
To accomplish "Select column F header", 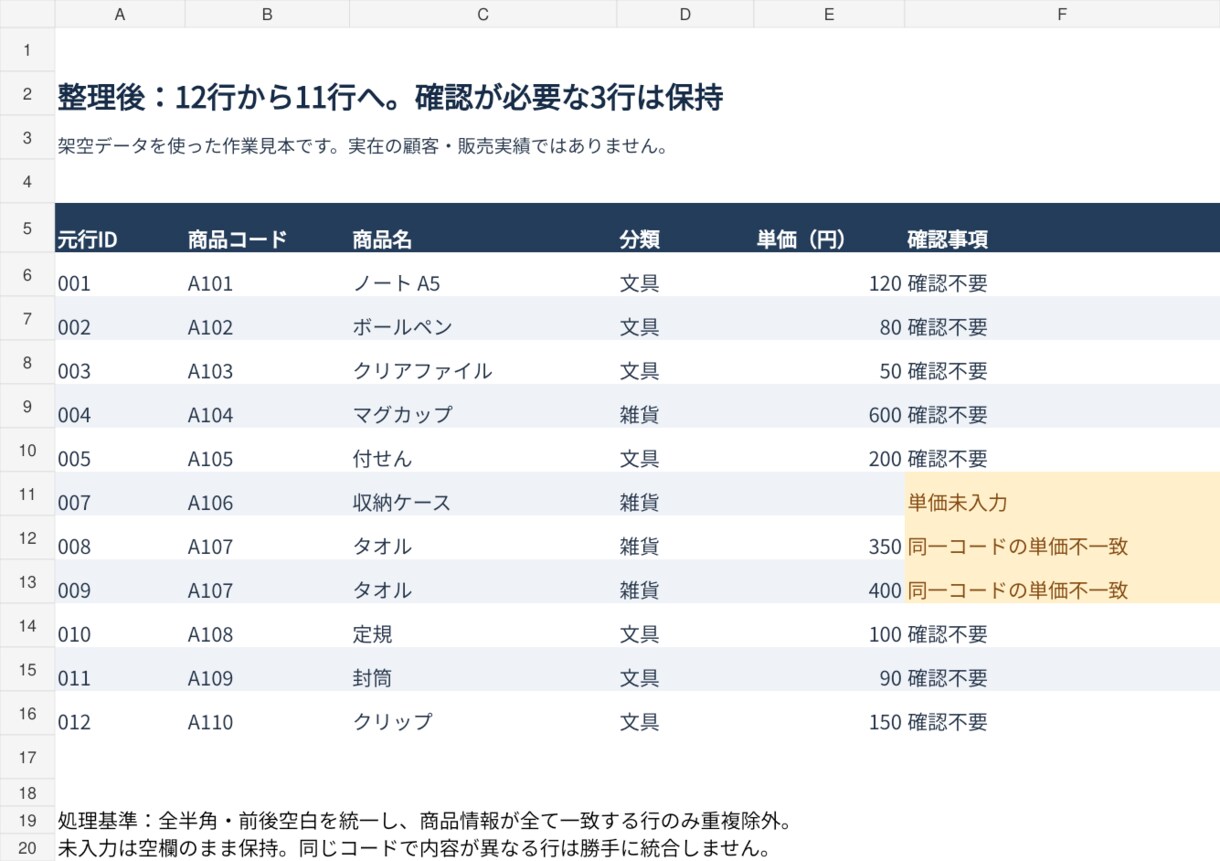I will 1062,14.
